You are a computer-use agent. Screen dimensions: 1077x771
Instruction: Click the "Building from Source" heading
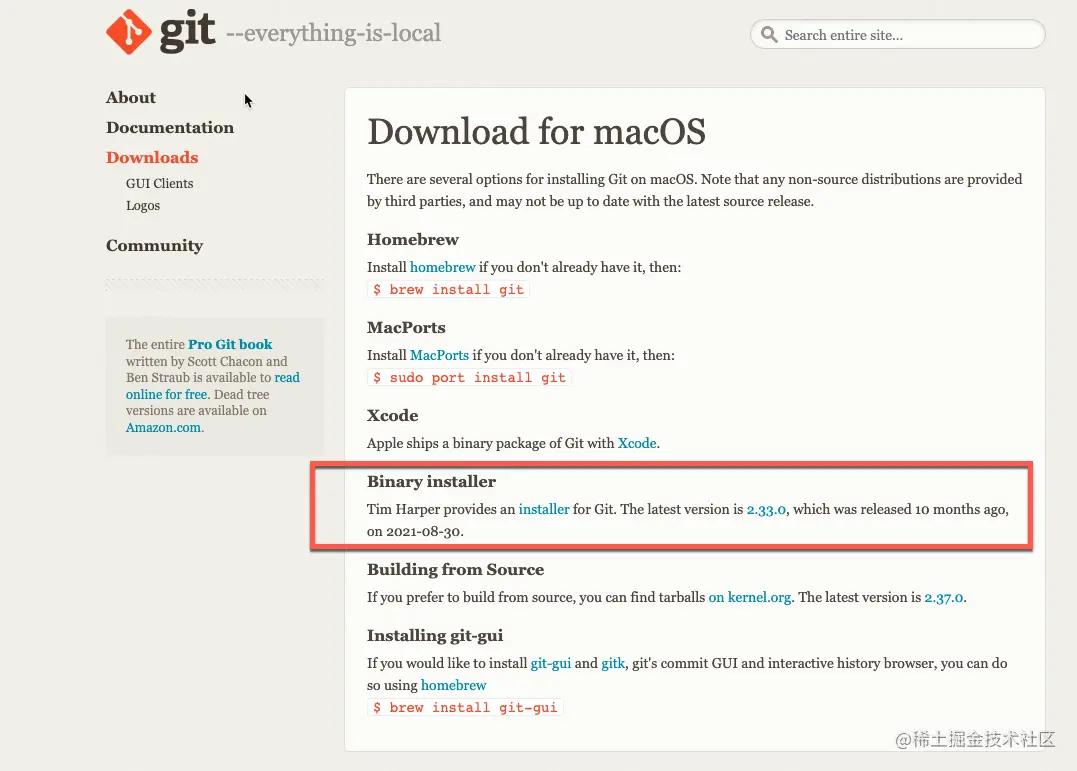pos(455,570)
